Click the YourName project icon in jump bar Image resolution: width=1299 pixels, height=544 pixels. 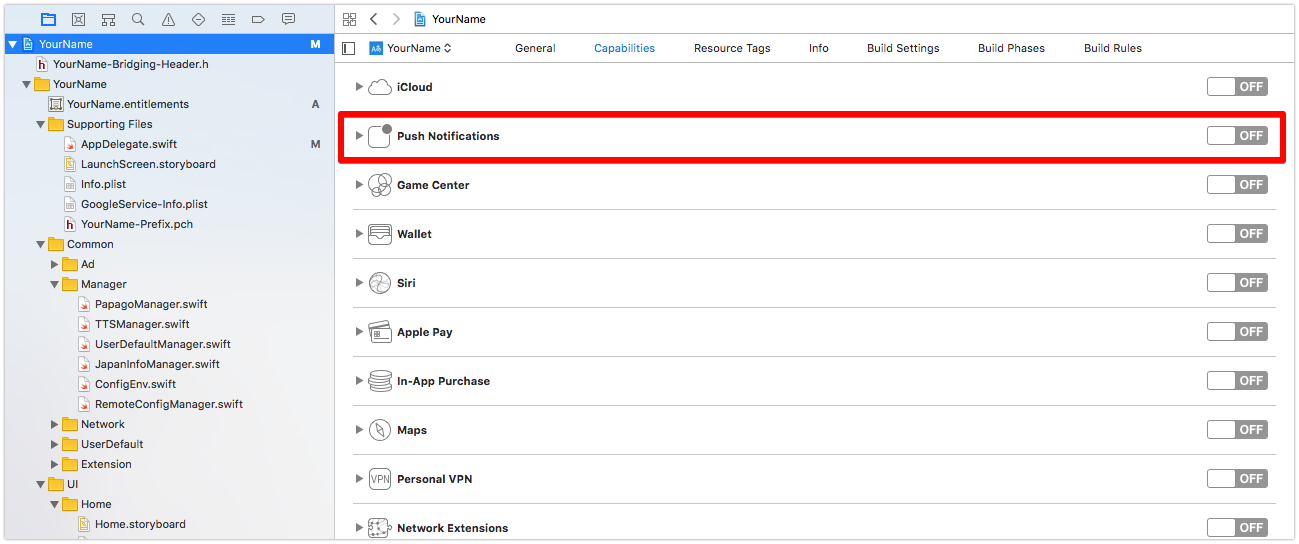click(x=420, y=19)
